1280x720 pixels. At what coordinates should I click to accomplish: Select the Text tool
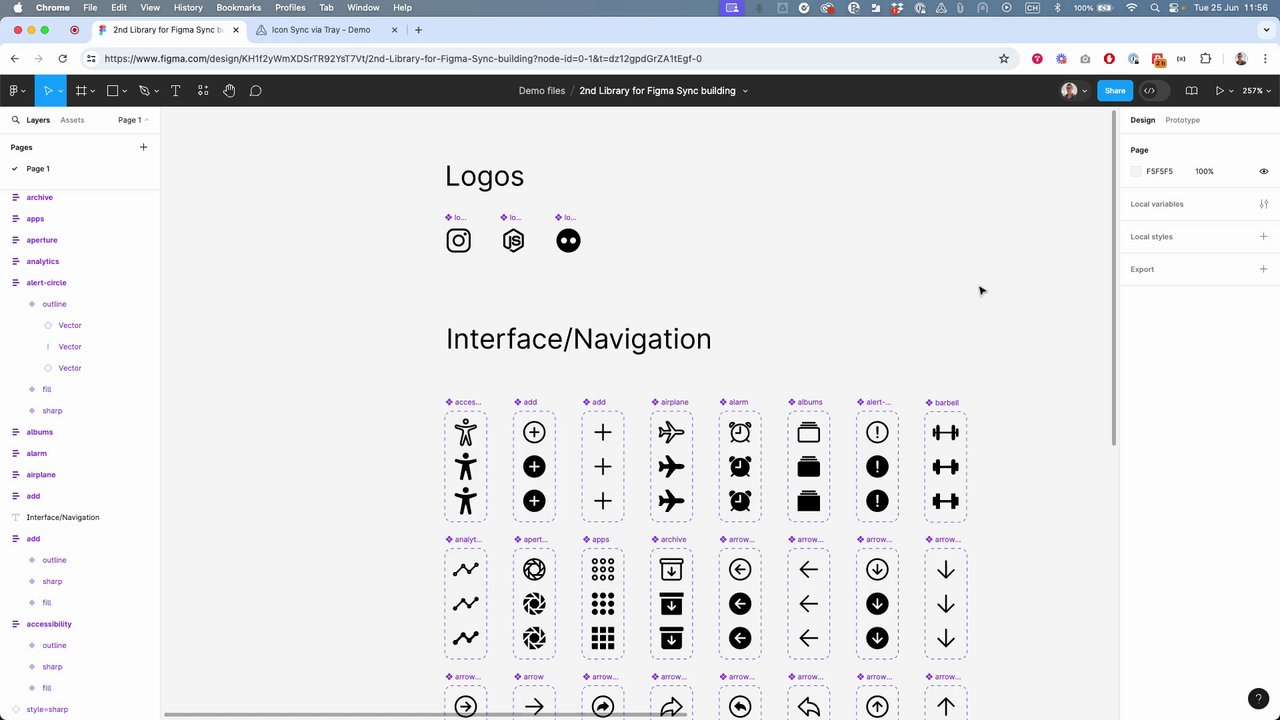(x=175, y=91)
